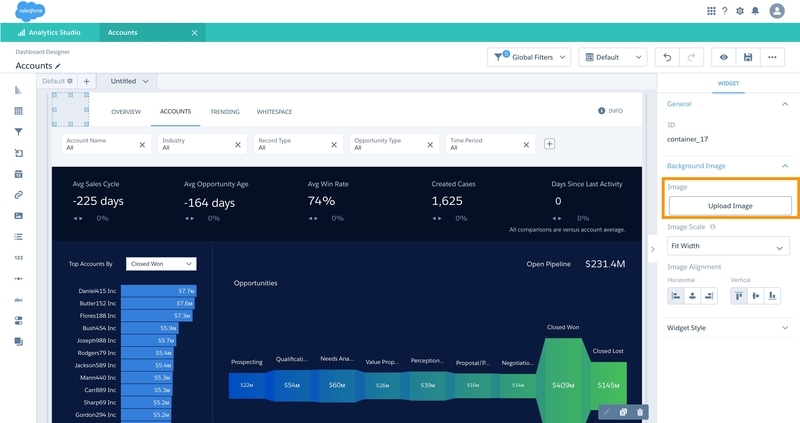Viewport: 800px width, 423px height.
Task: Select the link widget icon in sidebar
Action: pyautogui.click(x=18, y=195)
